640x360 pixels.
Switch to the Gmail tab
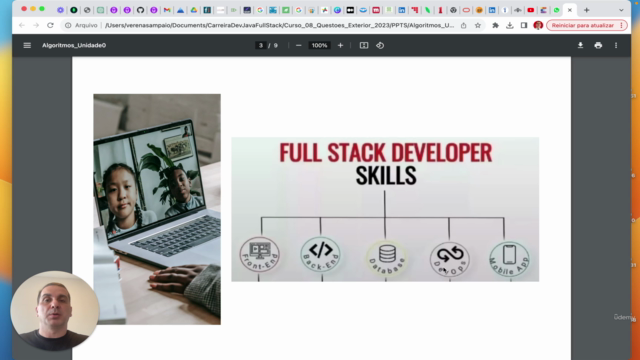coord(167,10)
